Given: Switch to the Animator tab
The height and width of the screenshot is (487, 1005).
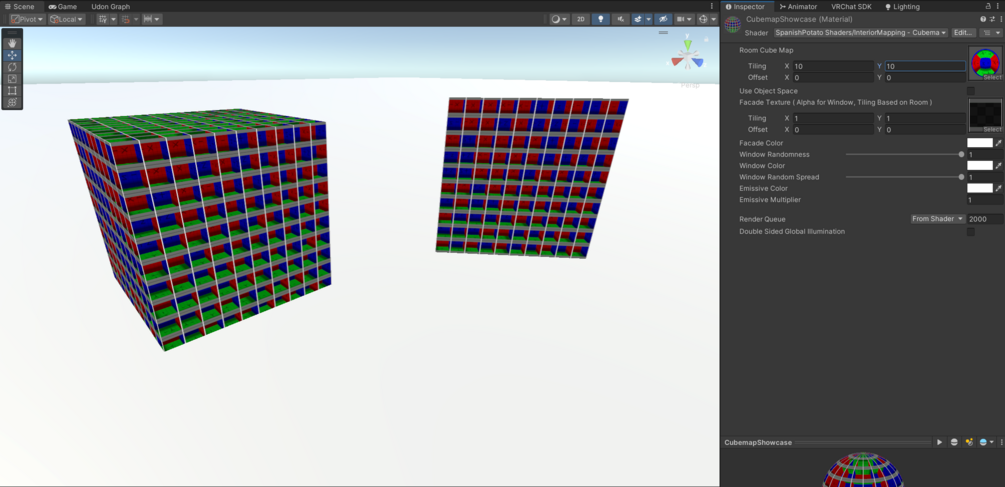Looking at the screenshot, I should pyautogui.click(x=798, y=6).
